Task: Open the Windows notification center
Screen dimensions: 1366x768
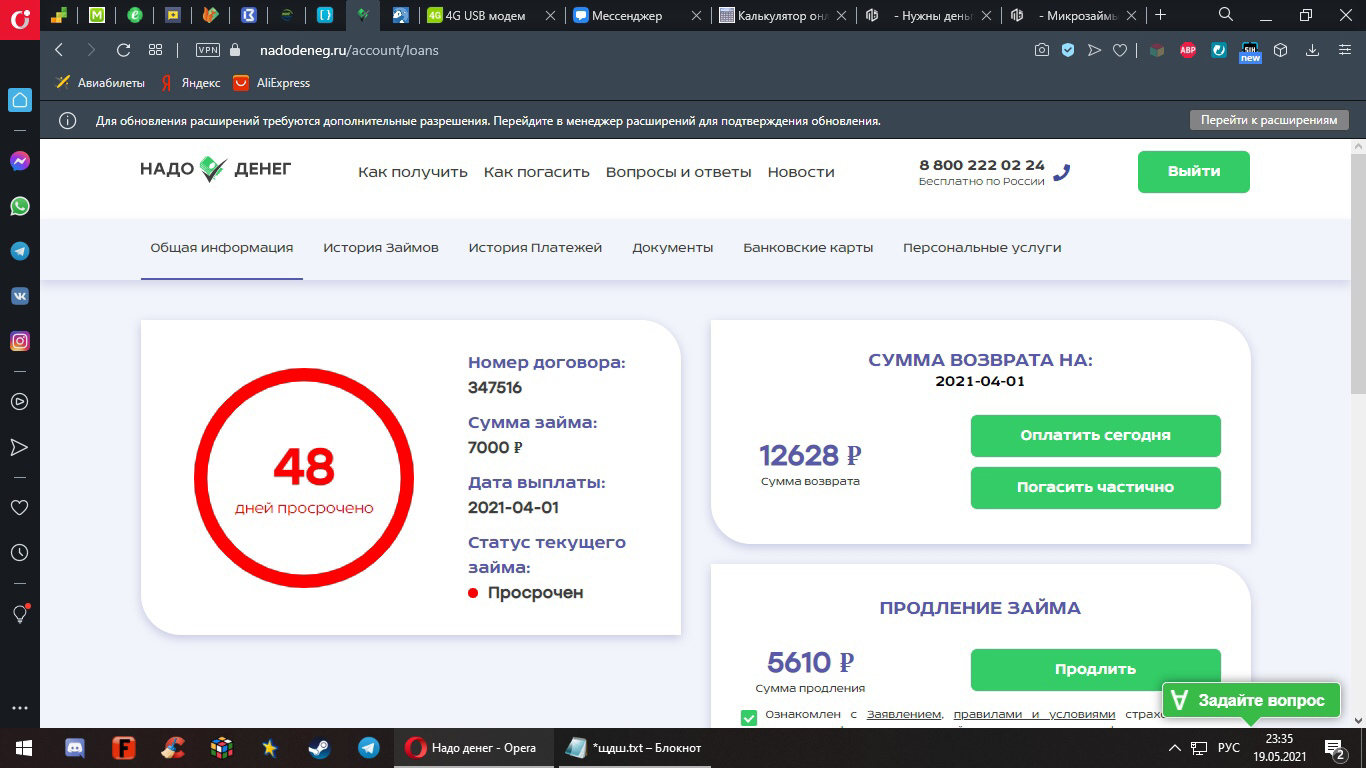Action: [x=1335, y=748]
